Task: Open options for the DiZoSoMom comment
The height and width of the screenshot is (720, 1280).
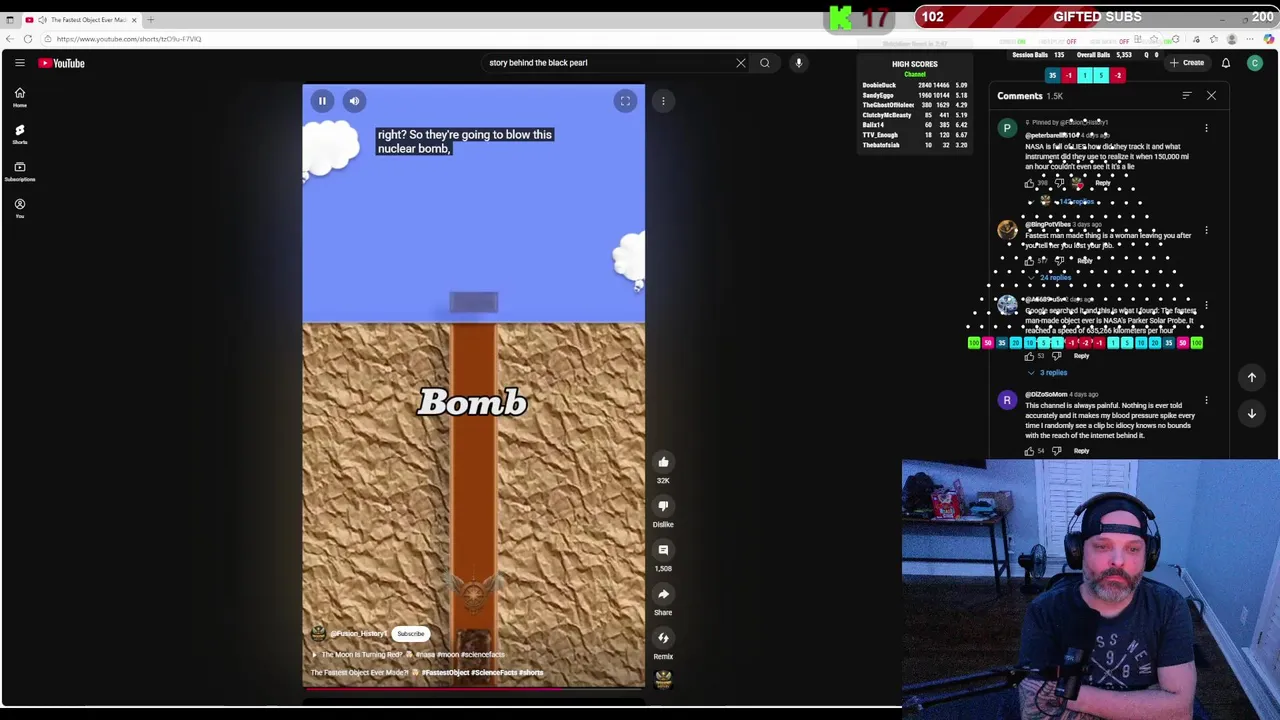Action: point(1206,400)
